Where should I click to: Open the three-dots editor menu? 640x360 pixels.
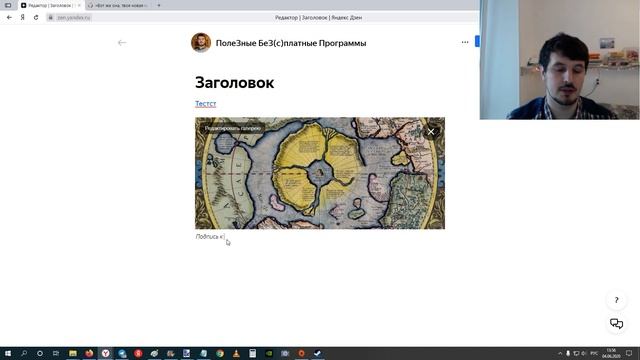tap(465, 42)
